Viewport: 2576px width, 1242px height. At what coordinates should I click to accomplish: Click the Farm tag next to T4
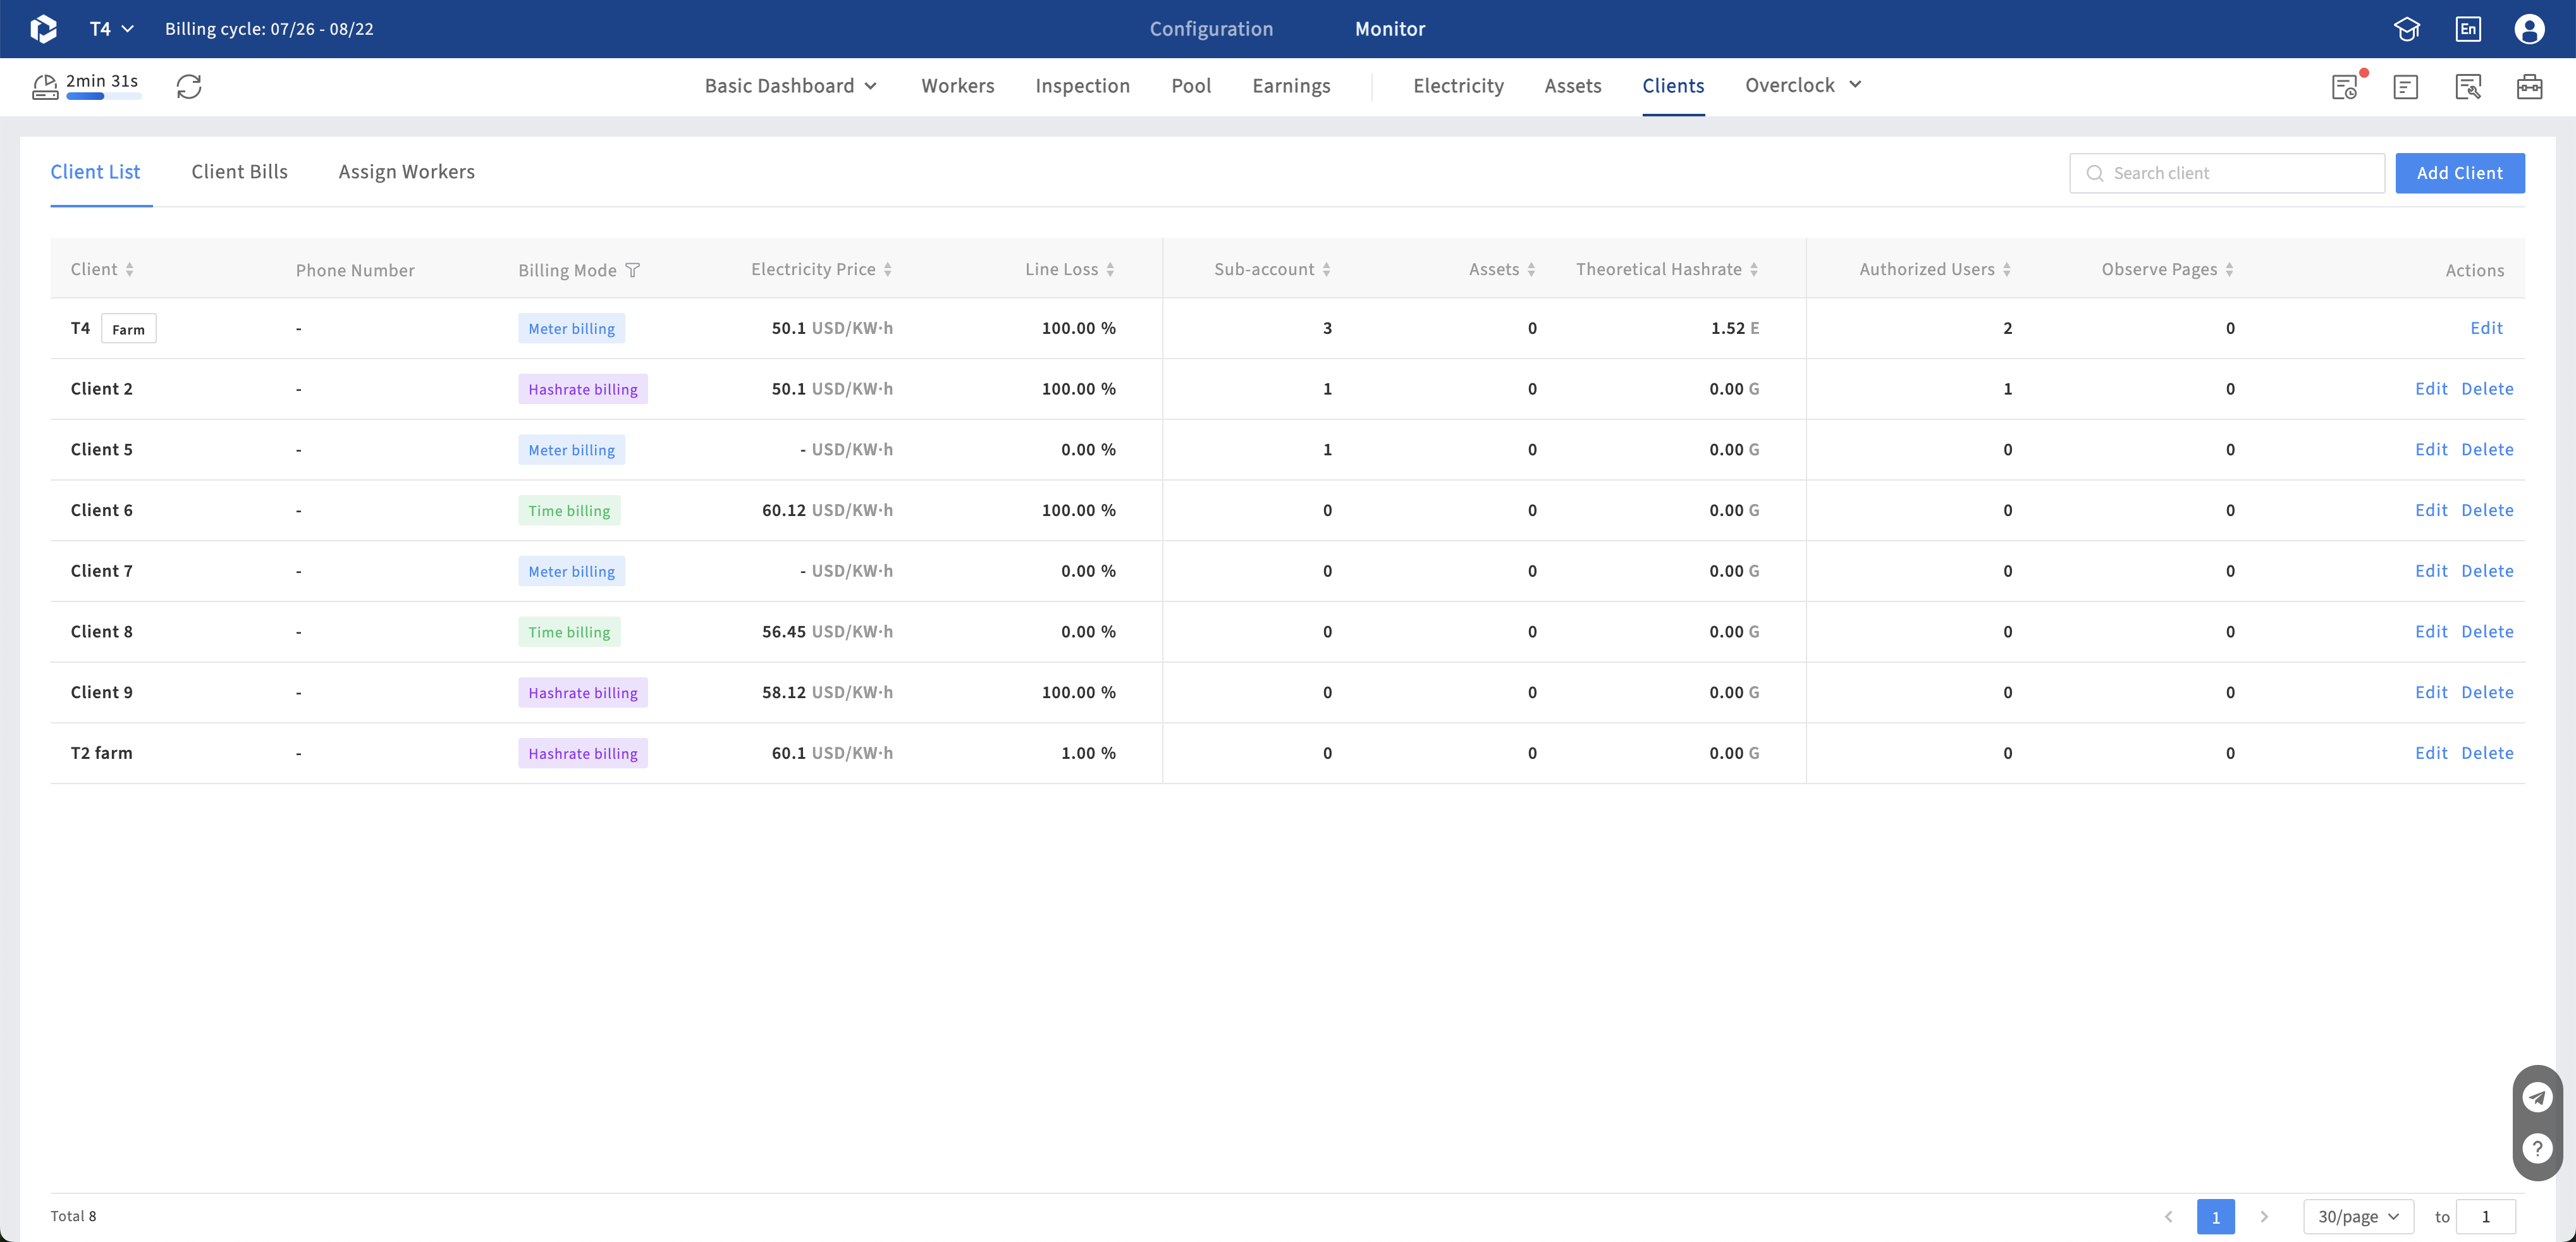(128, 329)
